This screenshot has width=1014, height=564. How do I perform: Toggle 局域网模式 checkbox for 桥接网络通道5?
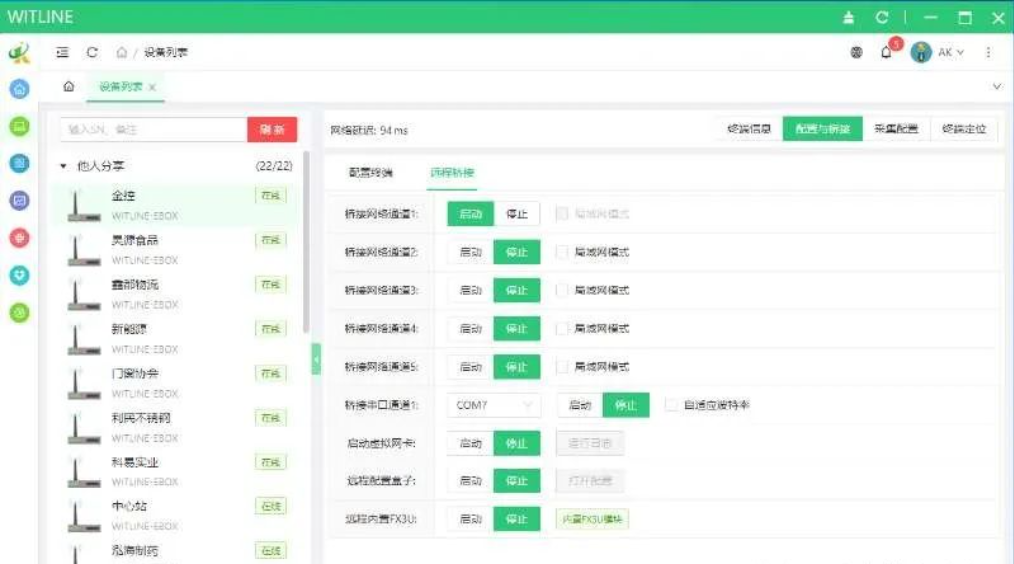(562, 367)
